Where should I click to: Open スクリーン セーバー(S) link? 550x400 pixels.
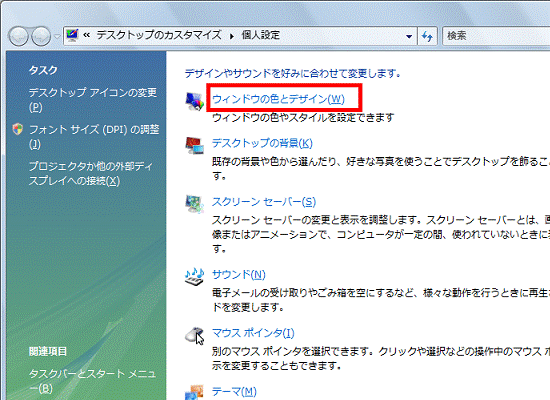pyautogui.click(x=264, y=202)
